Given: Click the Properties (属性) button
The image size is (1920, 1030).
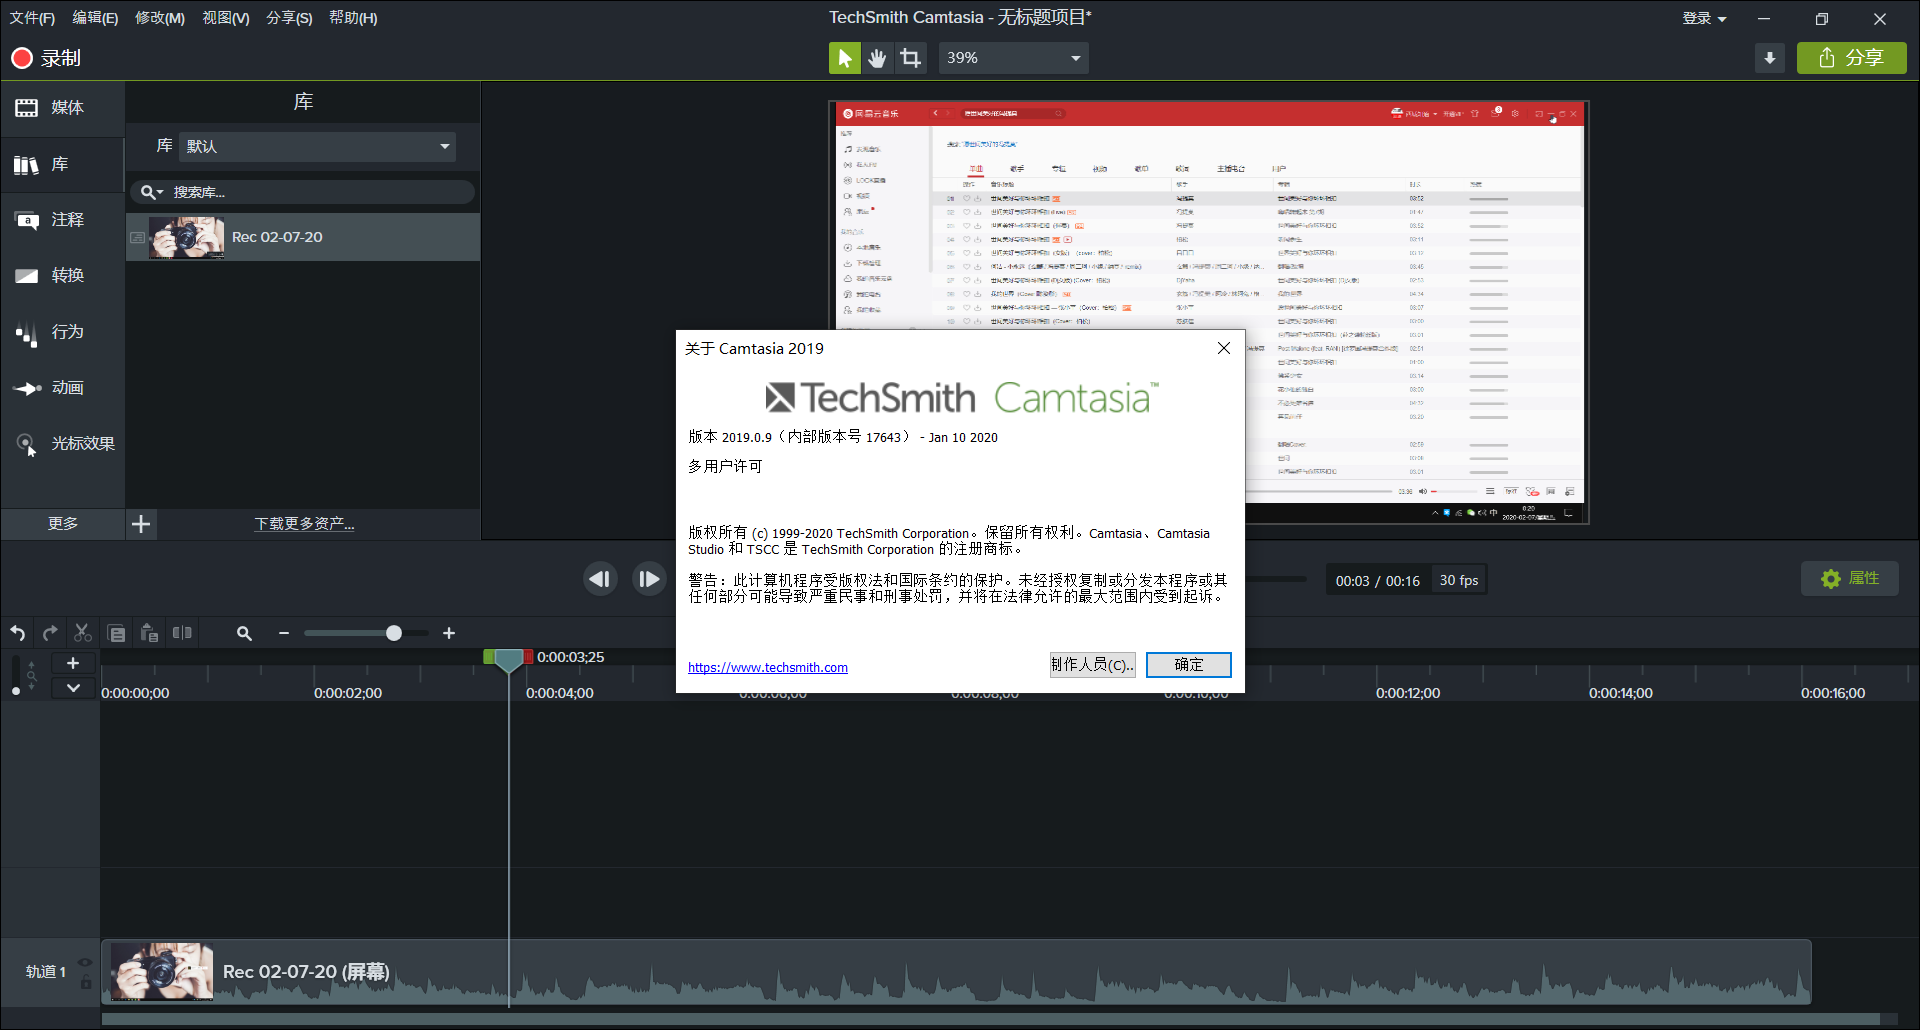Looking at the screenshot, I should 1850,579.
